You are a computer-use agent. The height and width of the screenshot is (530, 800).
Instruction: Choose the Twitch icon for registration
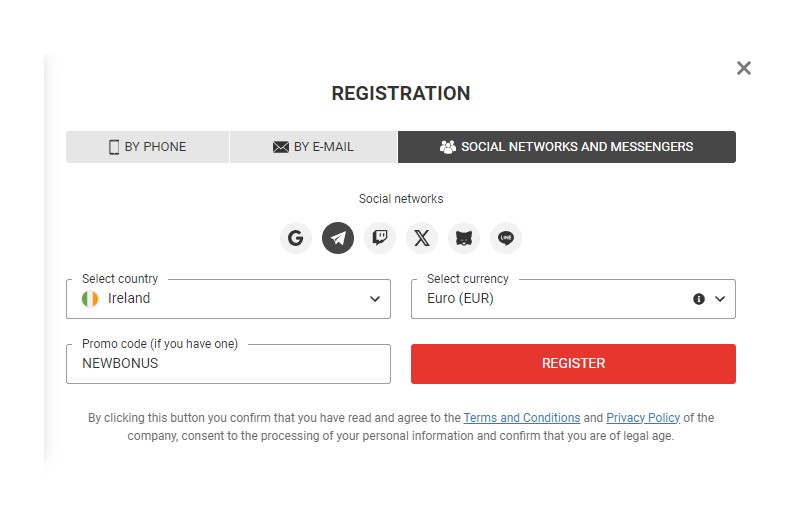point(380,238)
